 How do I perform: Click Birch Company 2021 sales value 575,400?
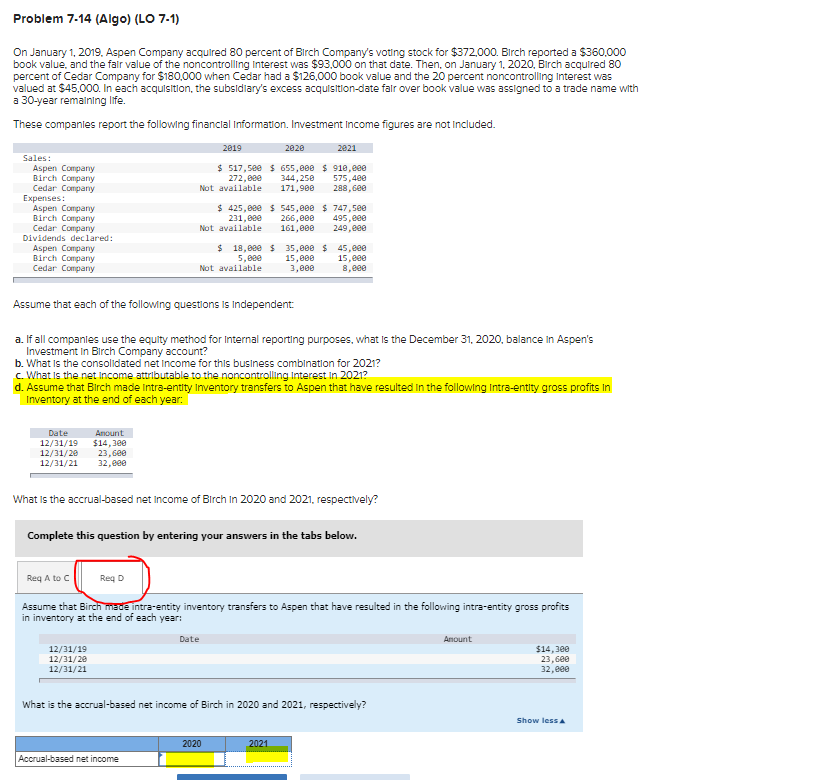(350, 178)
